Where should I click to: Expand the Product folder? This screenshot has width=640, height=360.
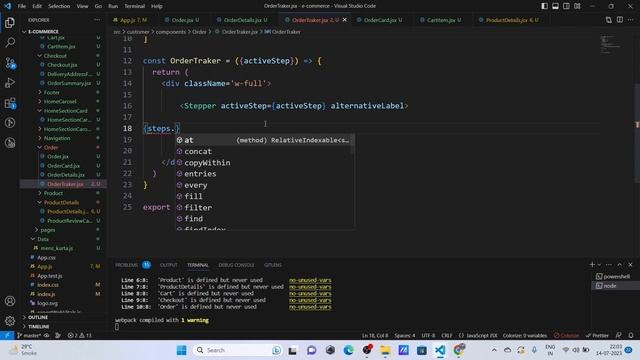53,193
